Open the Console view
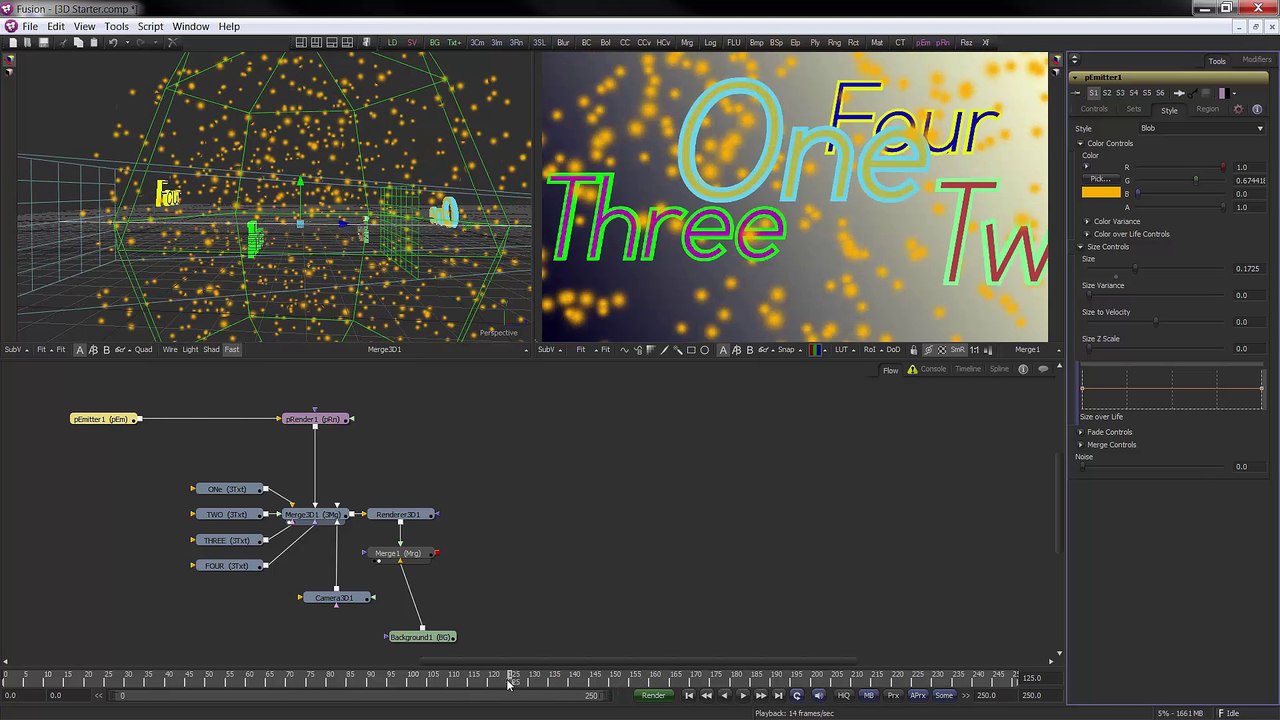This screenshot has height=720, width=1280. [933, 369]
